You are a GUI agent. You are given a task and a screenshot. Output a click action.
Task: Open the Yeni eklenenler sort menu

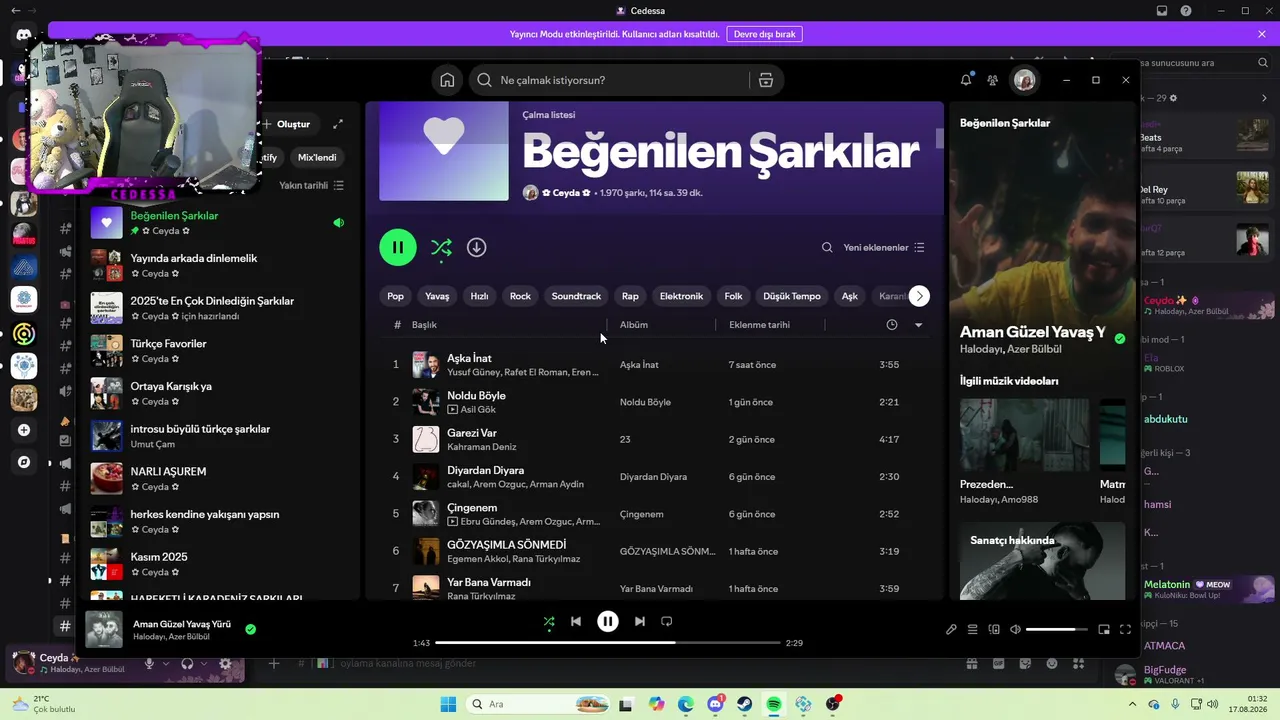click(x=884, y=247)
